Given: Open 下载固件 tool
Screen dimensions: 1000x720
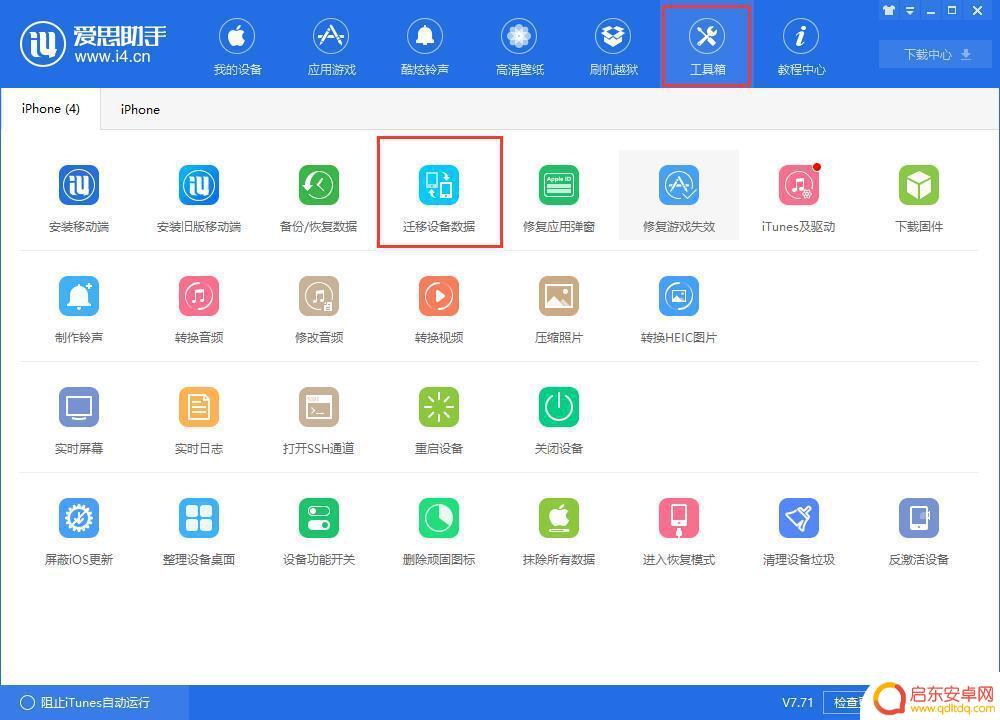Looking at the screenshot, I should [918, 198].
